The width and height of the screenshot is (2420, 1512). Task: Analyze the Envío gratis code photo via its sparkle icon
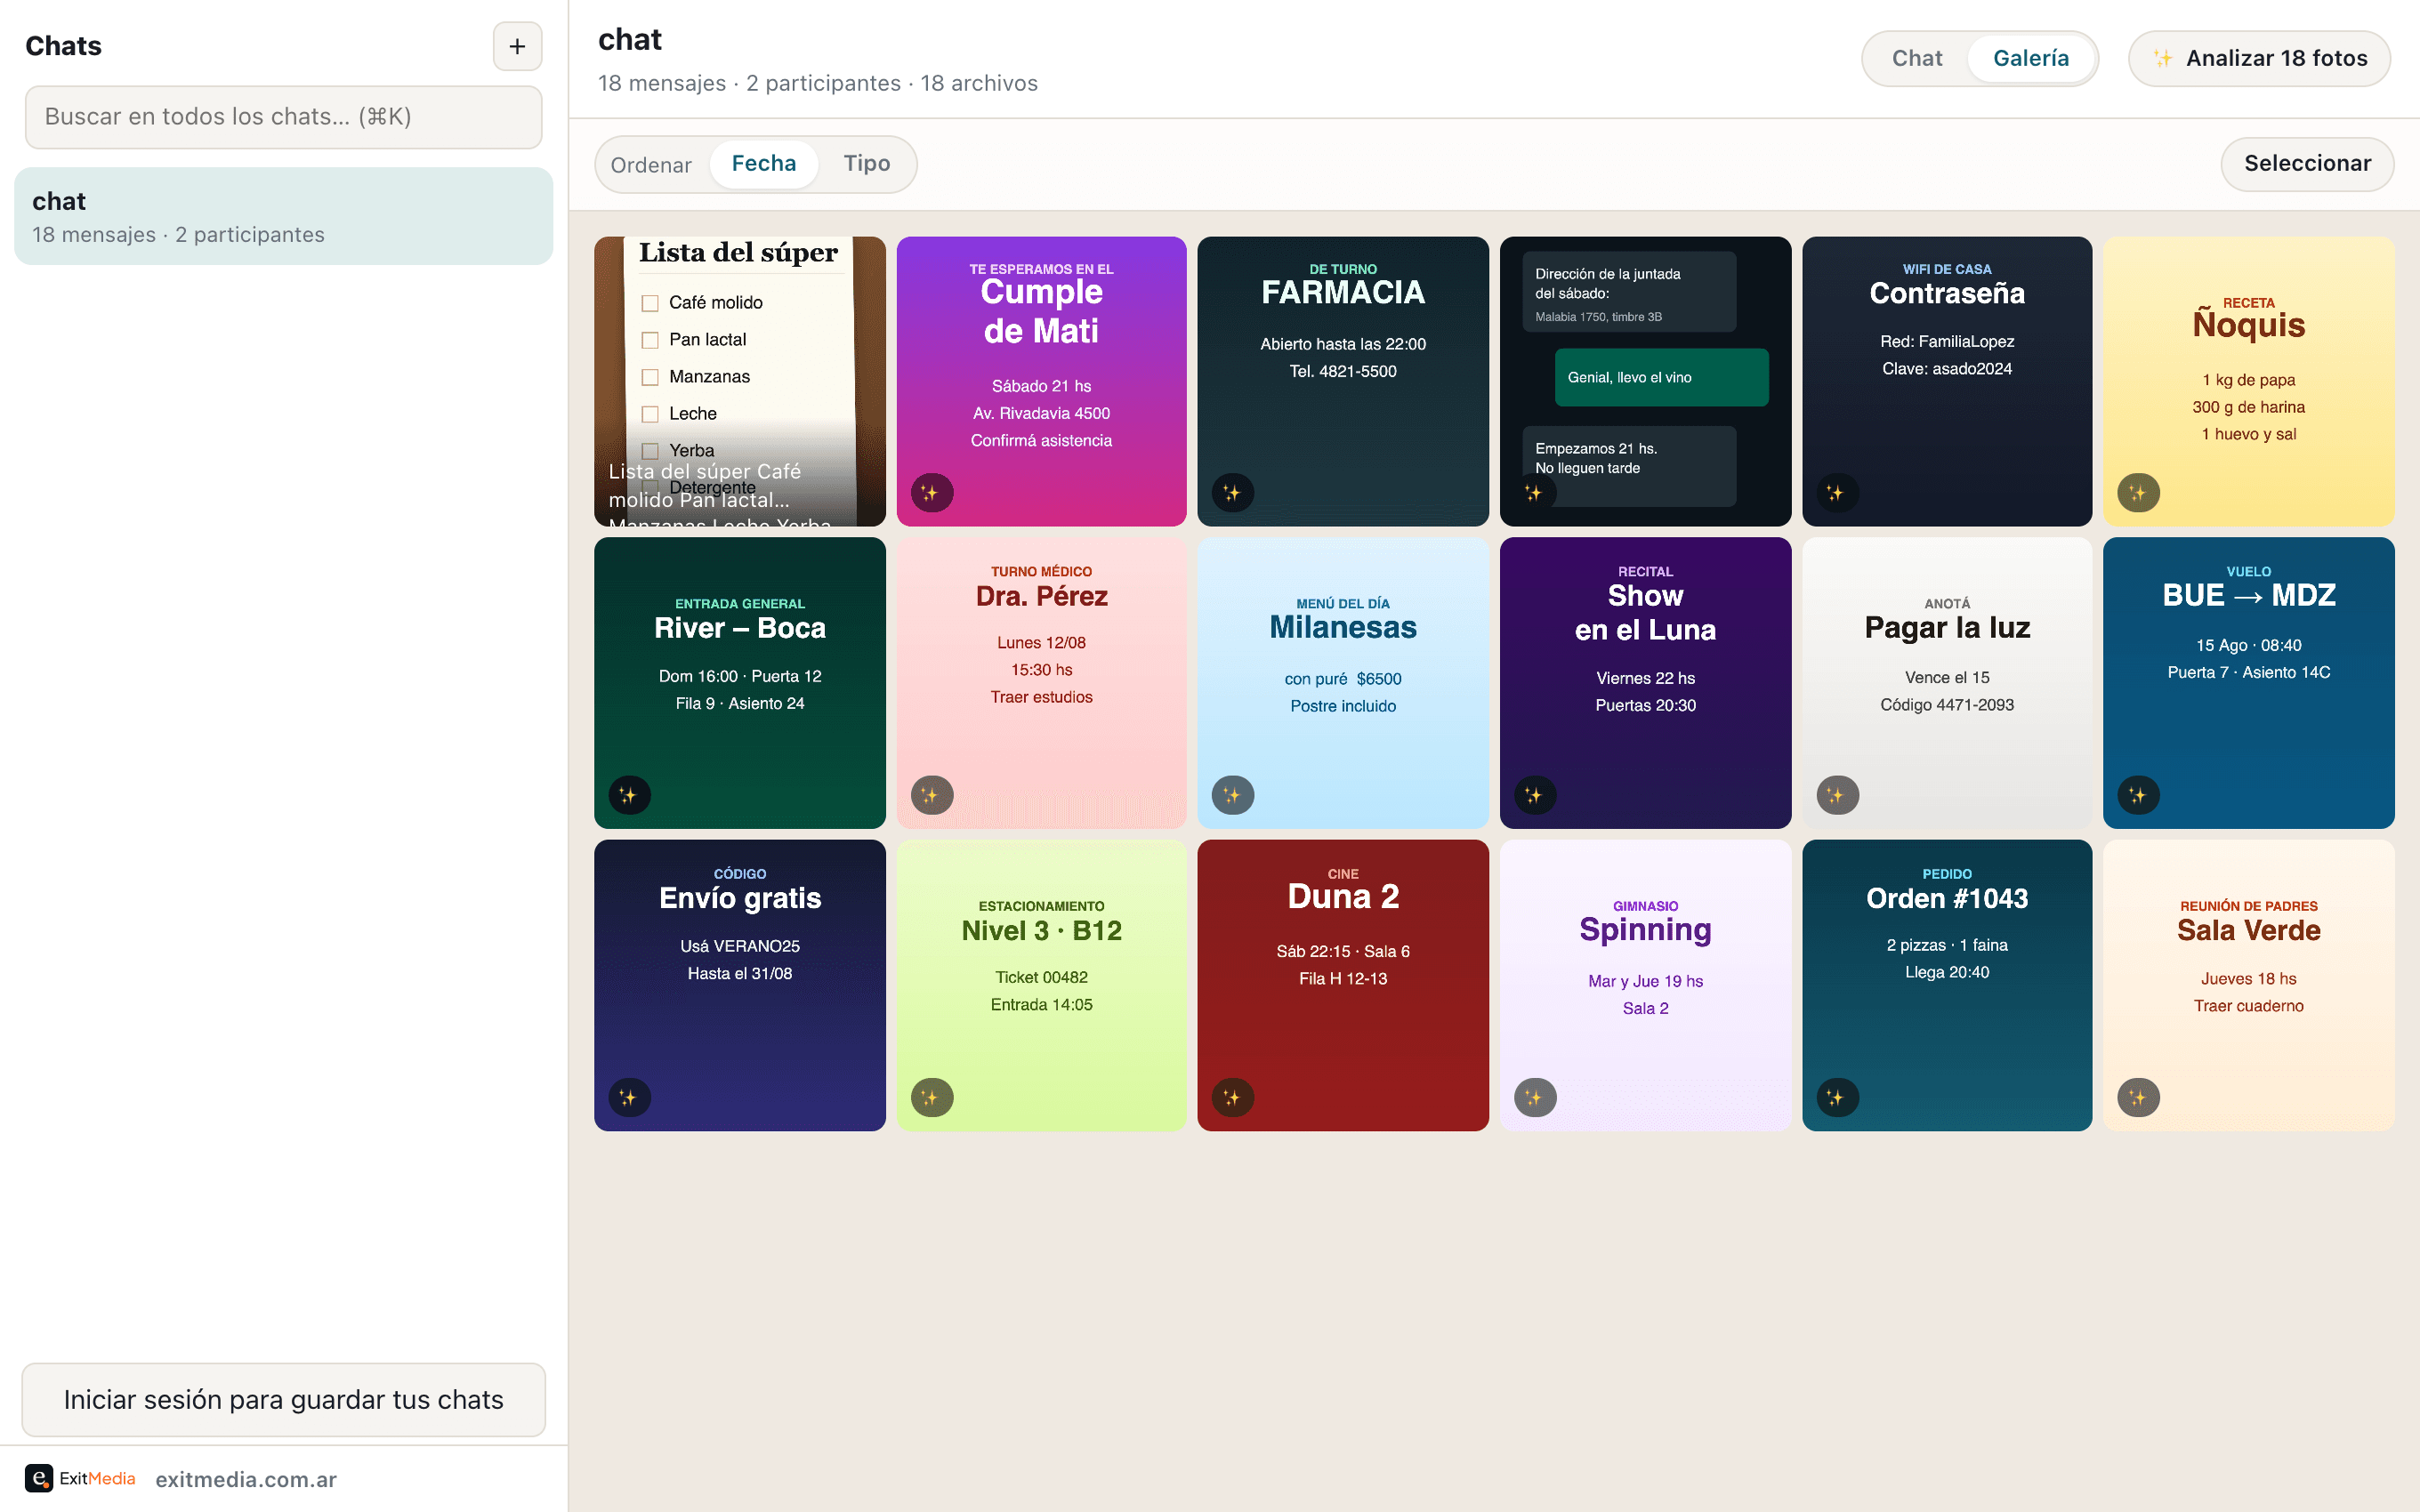629,1097
